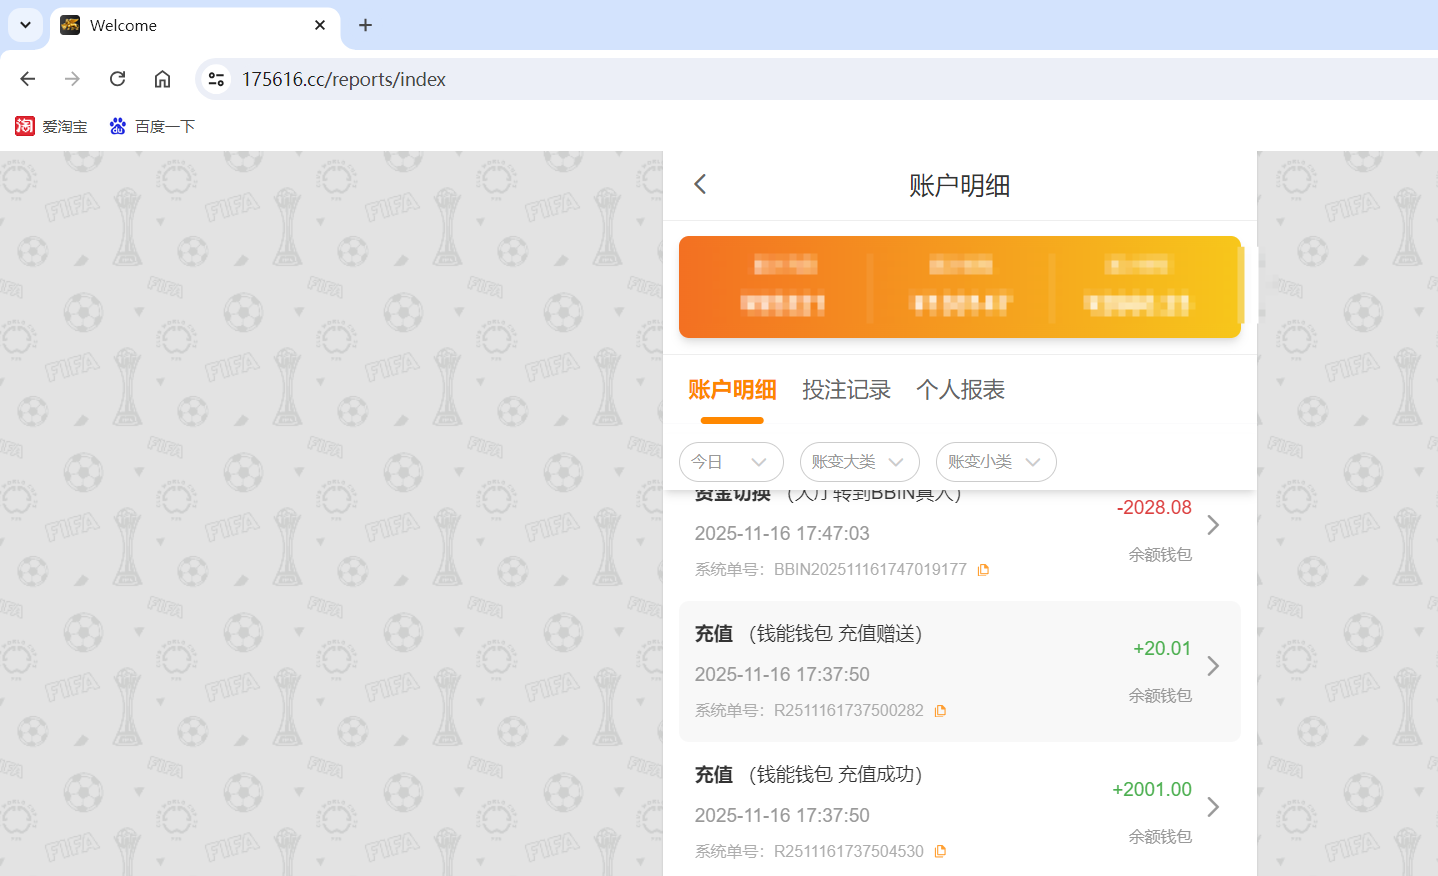Click the back arrow on 账户明细 page
Screen dimensions: 1438x876
point(699,184)
